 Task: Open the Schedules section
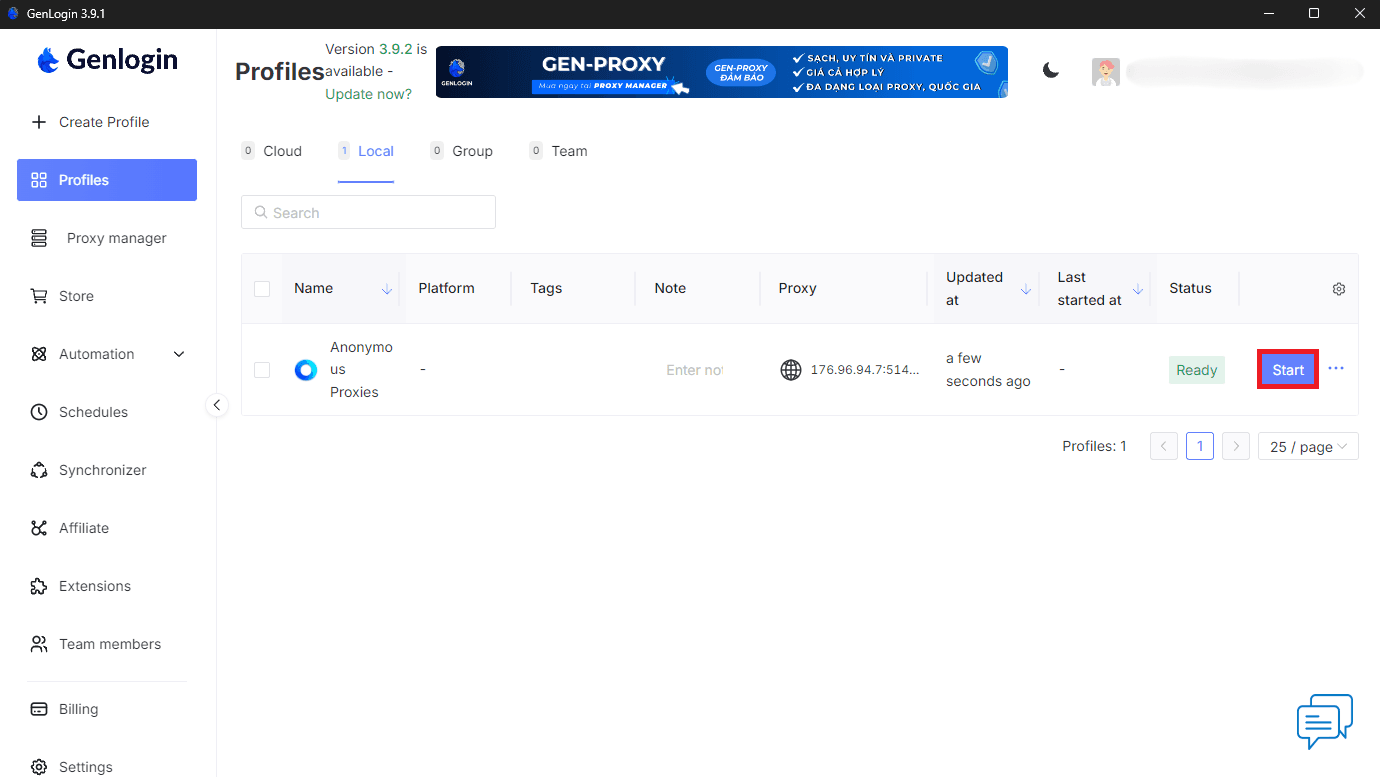pos(93,411)
